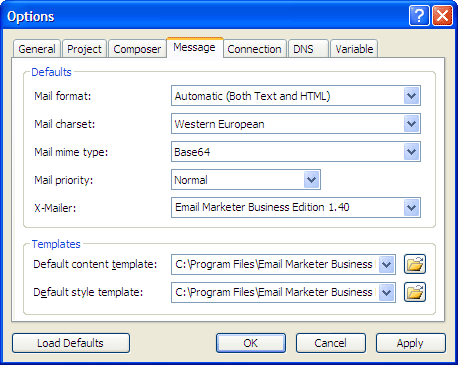Expand the Mail charset dropdown arrow
This screenshot has height=365, width=458.
[x=412, y=124]
